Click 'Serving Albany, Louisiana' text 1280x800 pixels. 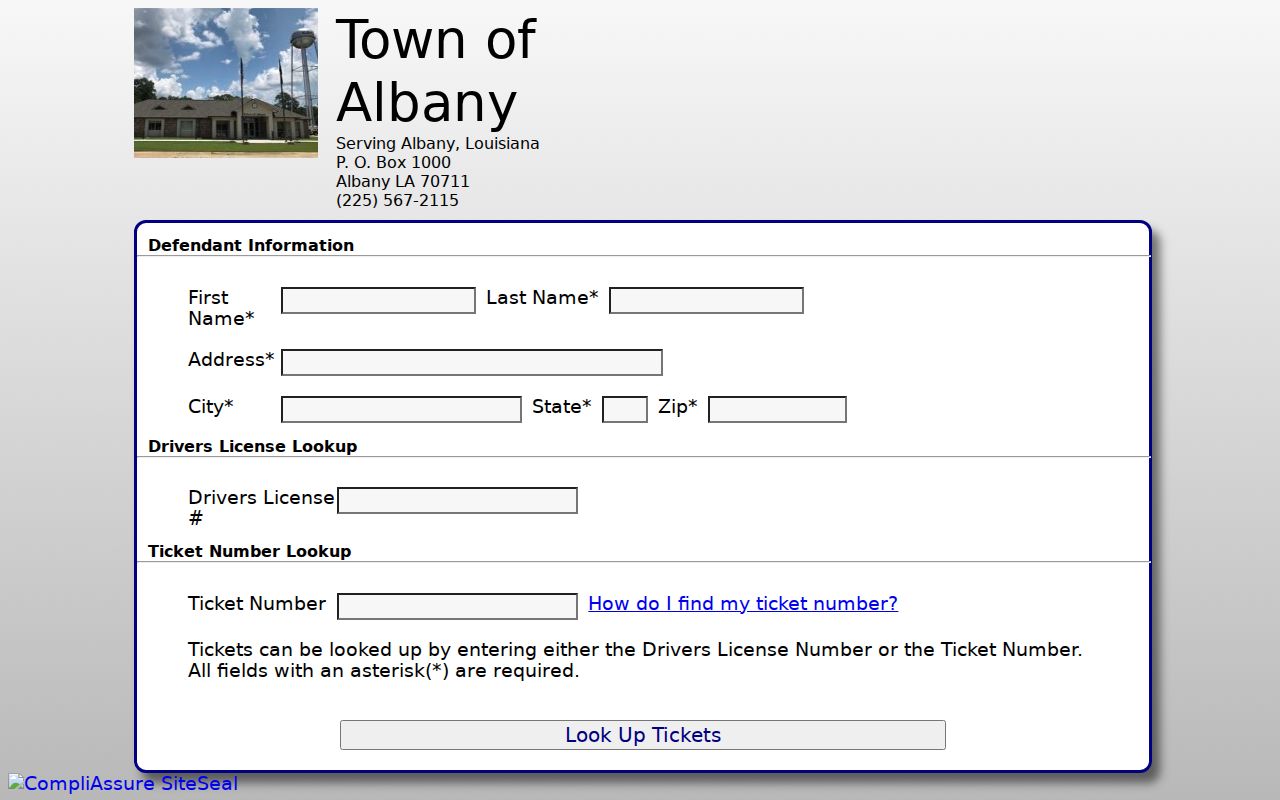pos(437,143)
